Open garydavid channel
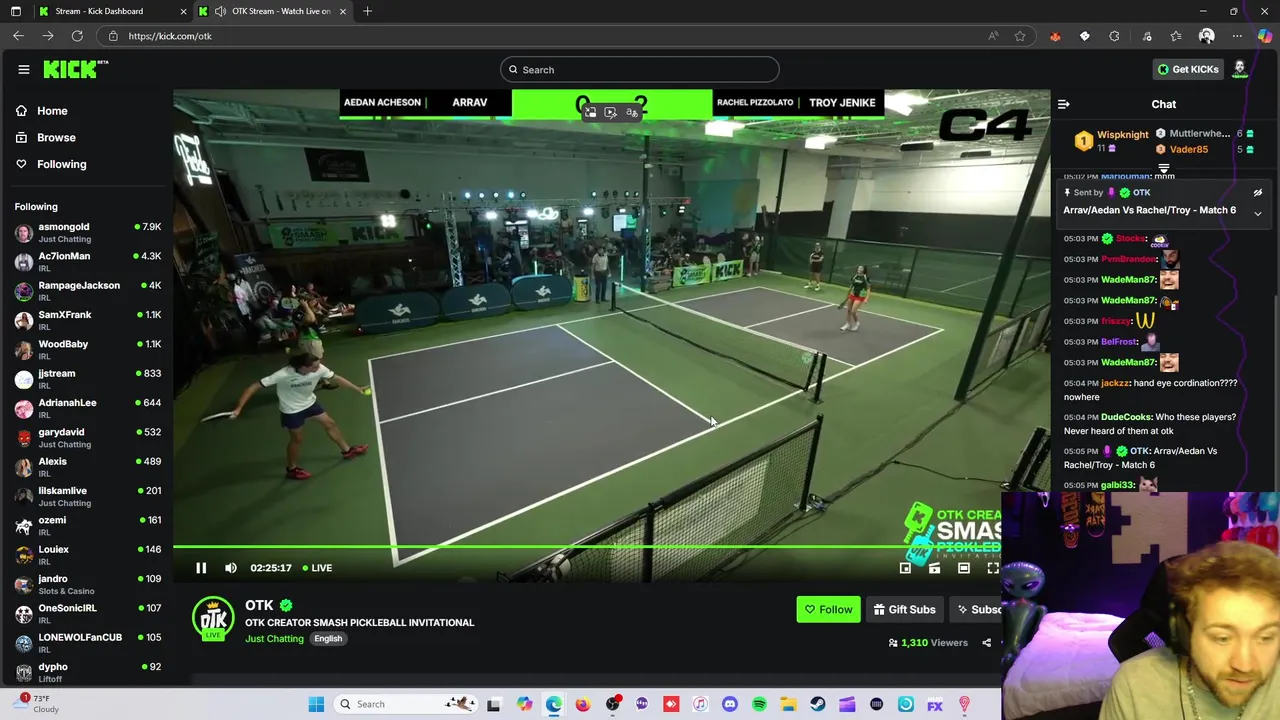The width and height of the screenshot is (1280, 720). click(88, 438)
